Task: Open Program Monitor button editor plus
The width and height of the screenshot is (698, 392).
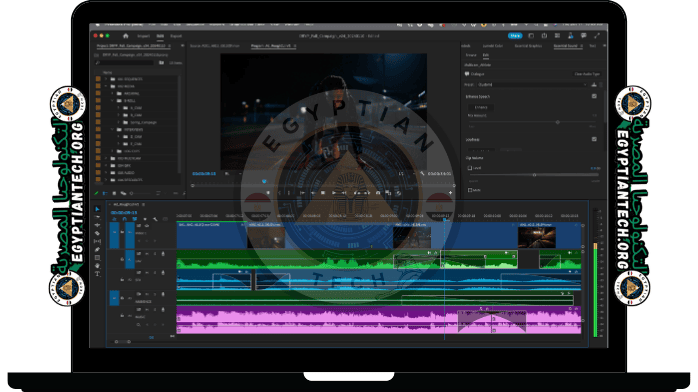Action: 450,193
